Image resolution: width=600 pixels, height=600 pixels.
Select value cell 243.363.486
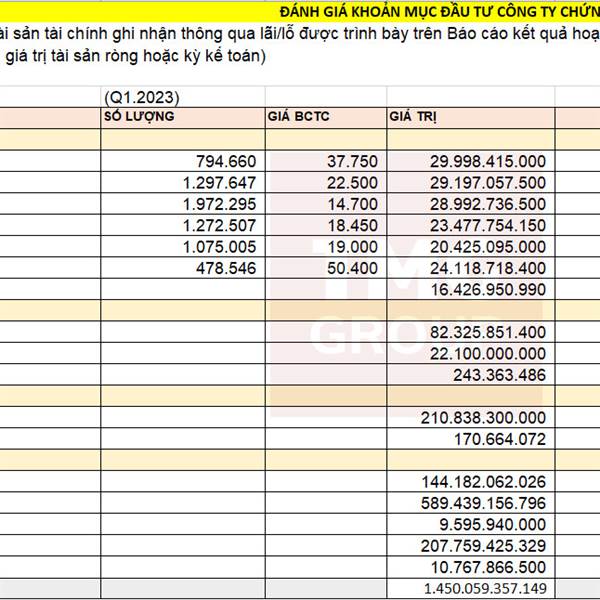click(x=471, y=375)
